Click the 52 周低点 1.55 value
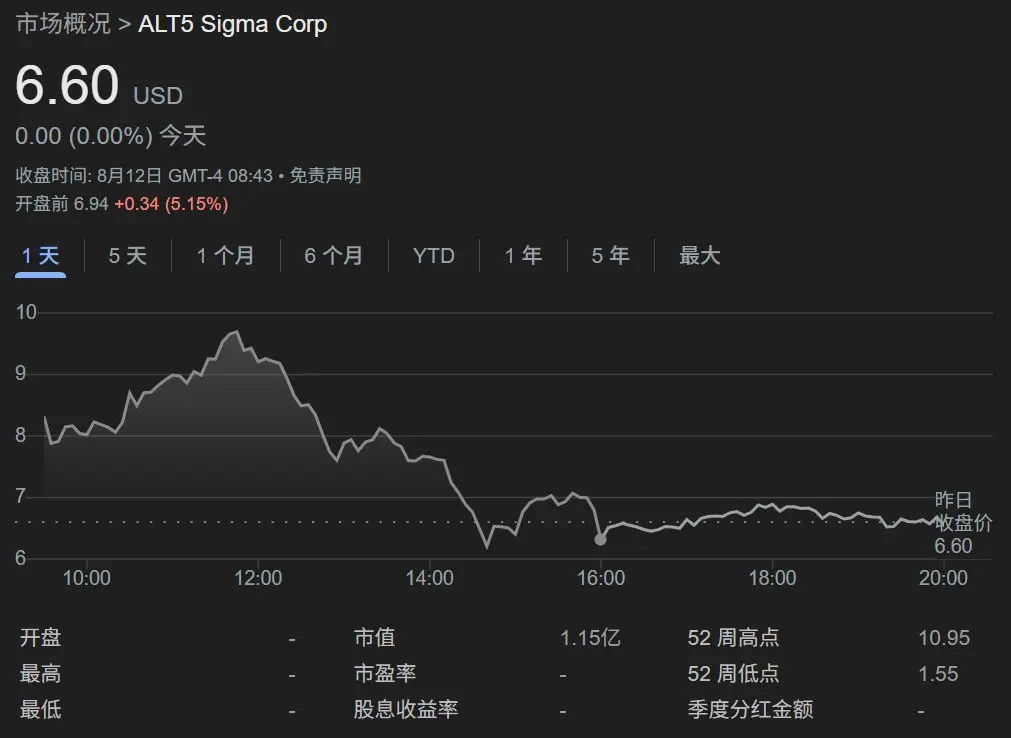This screenshot has height=738, width=1011. (938, 674)
